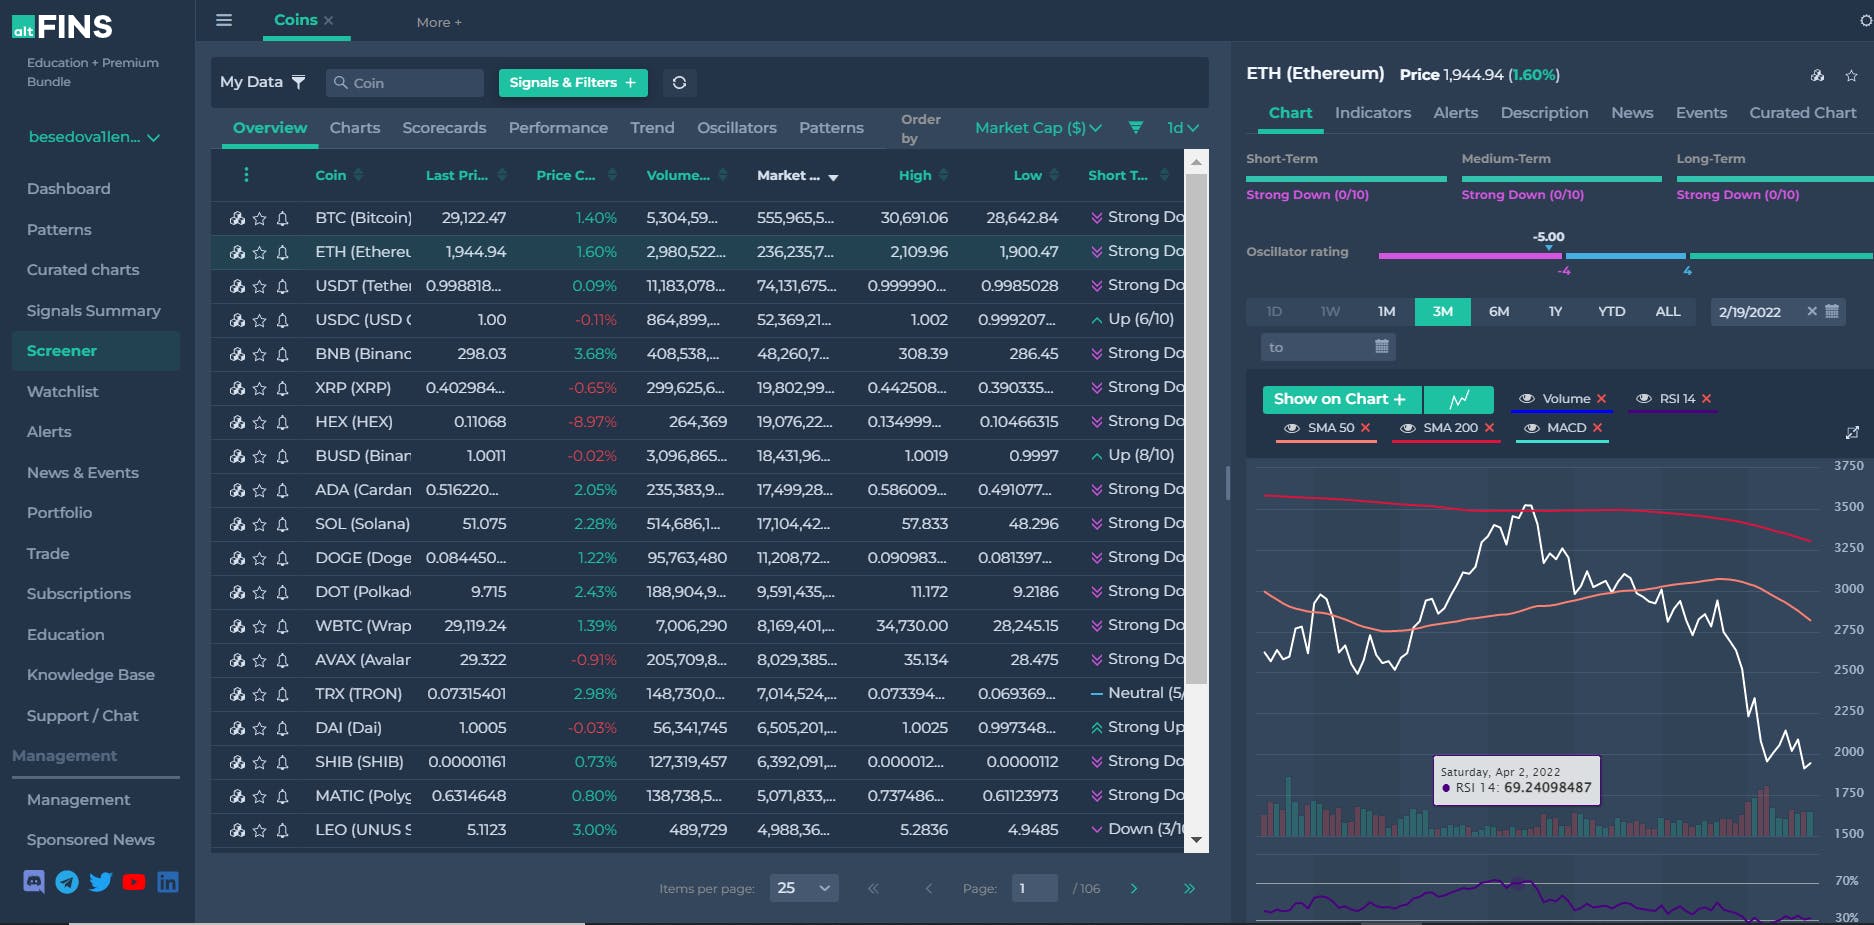Go to the last page arrows
The image size is (1874, 925).
[1189, 888]
